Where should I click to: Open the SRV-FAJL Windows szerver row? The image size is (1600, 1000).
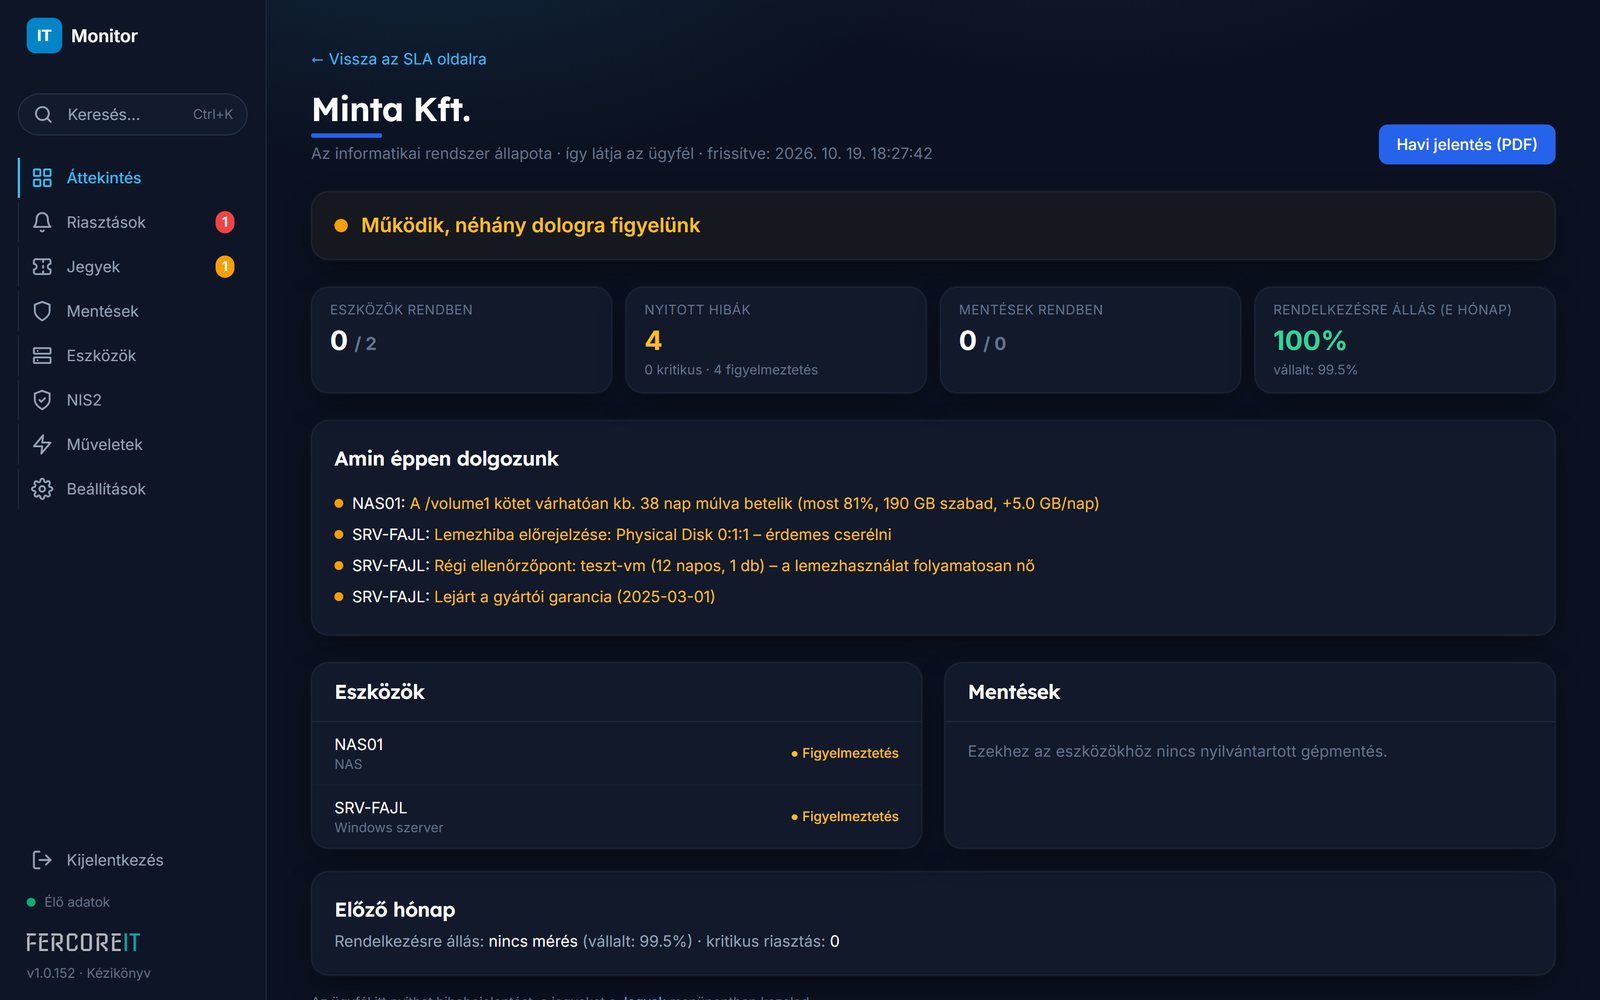point(616,817)
